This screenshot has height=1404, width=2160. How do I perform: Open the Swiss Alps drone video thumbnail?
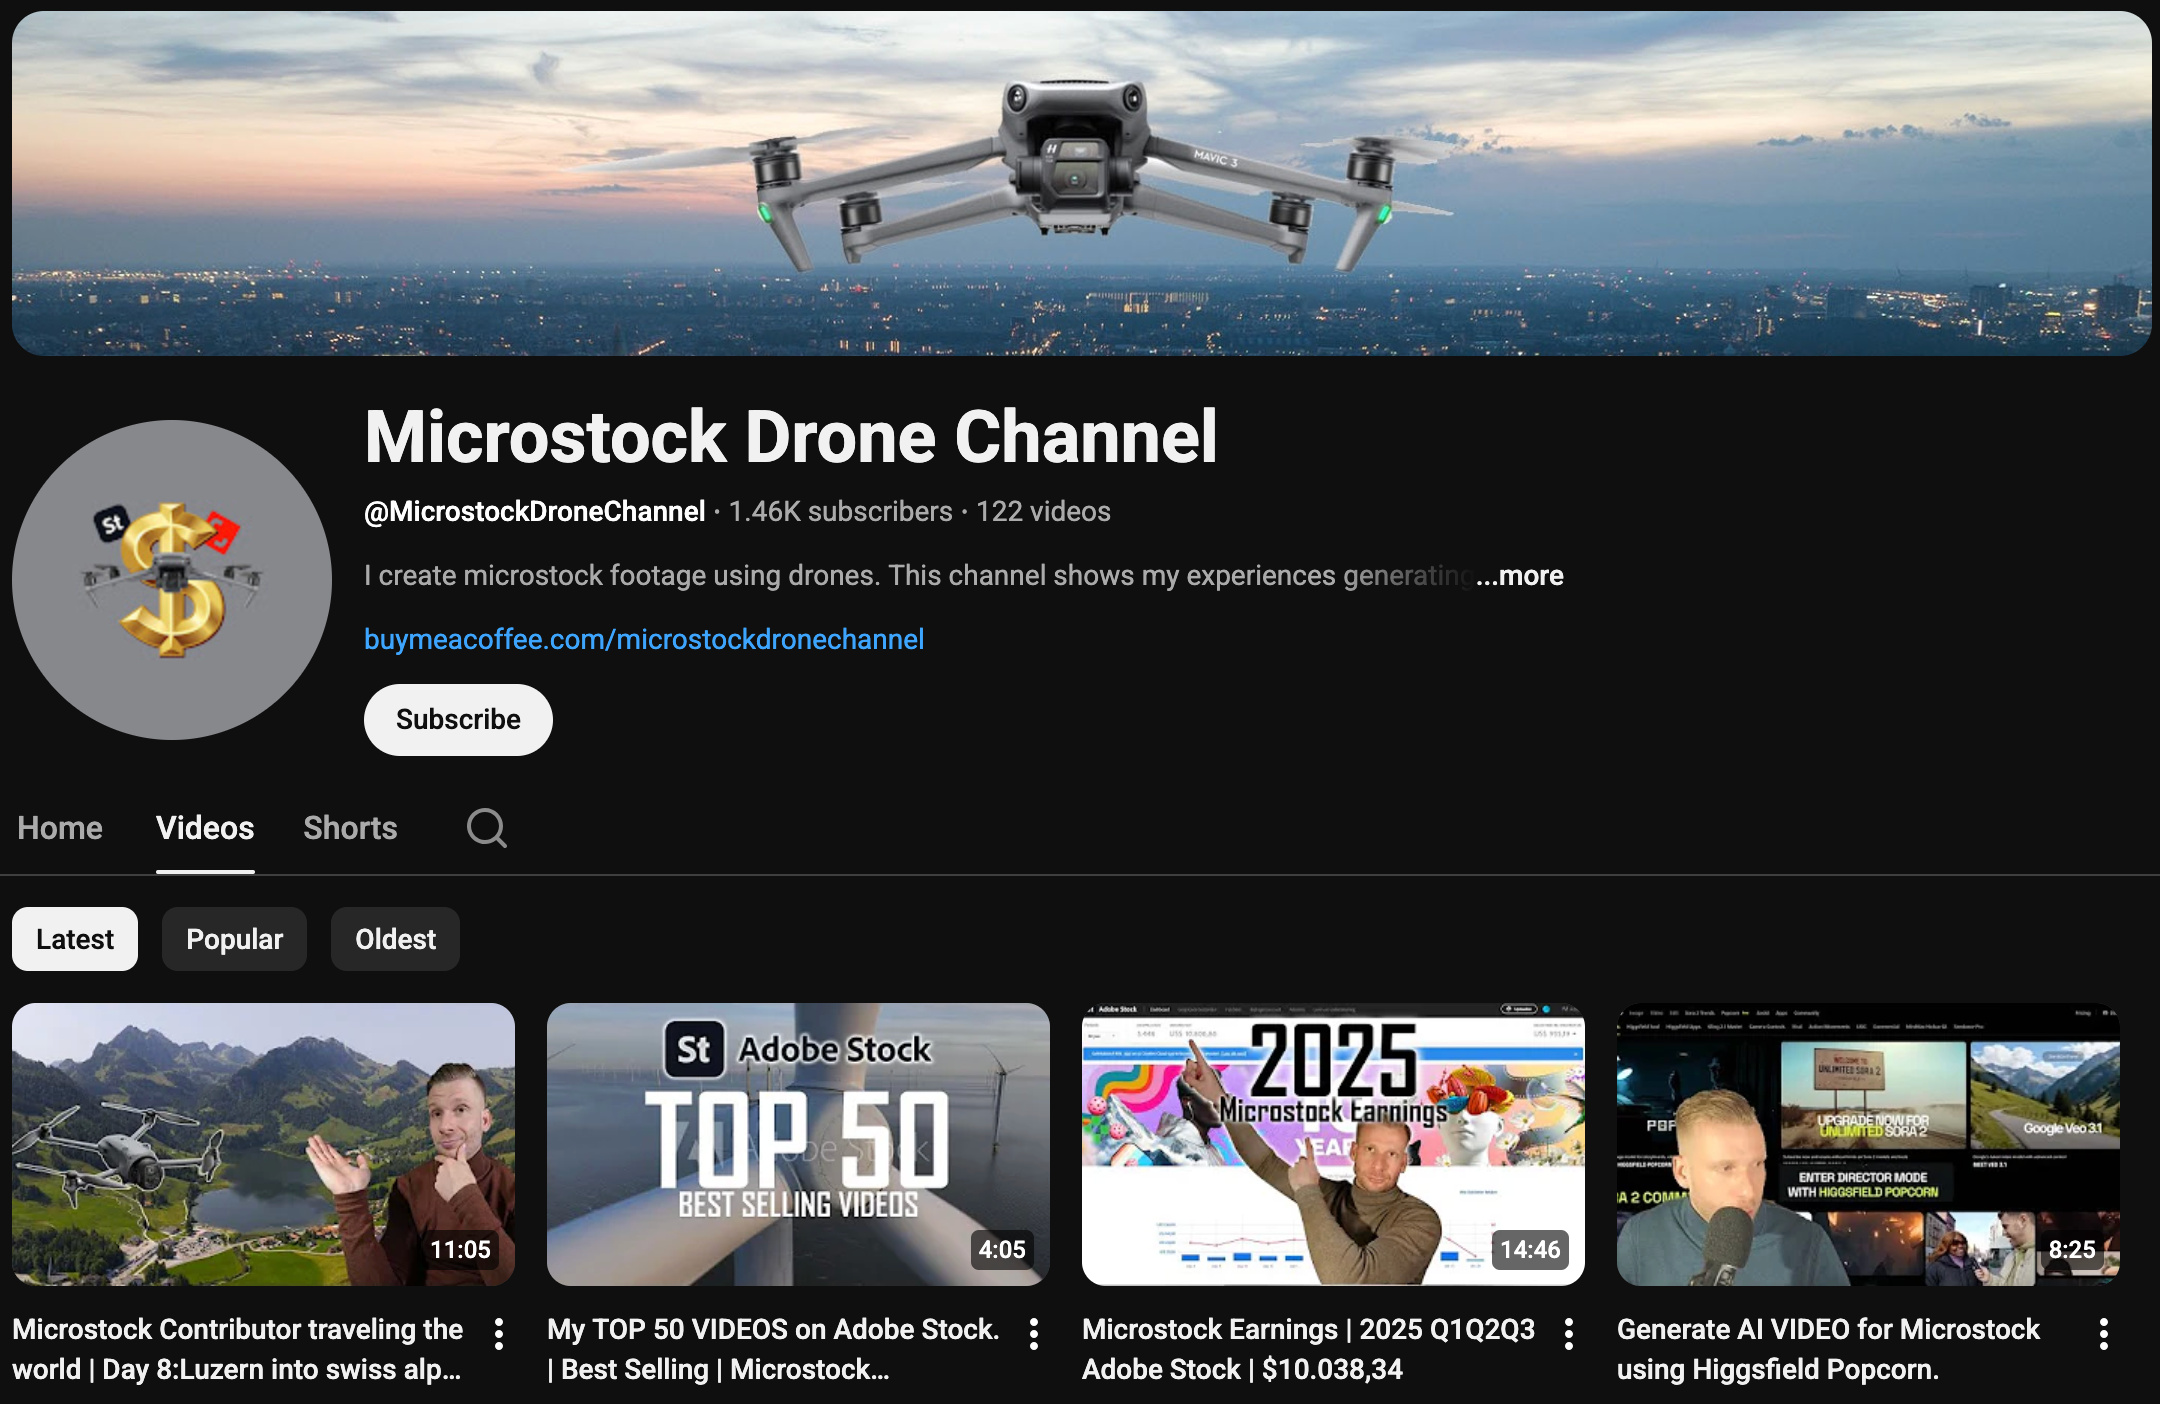pos(263,1144)
